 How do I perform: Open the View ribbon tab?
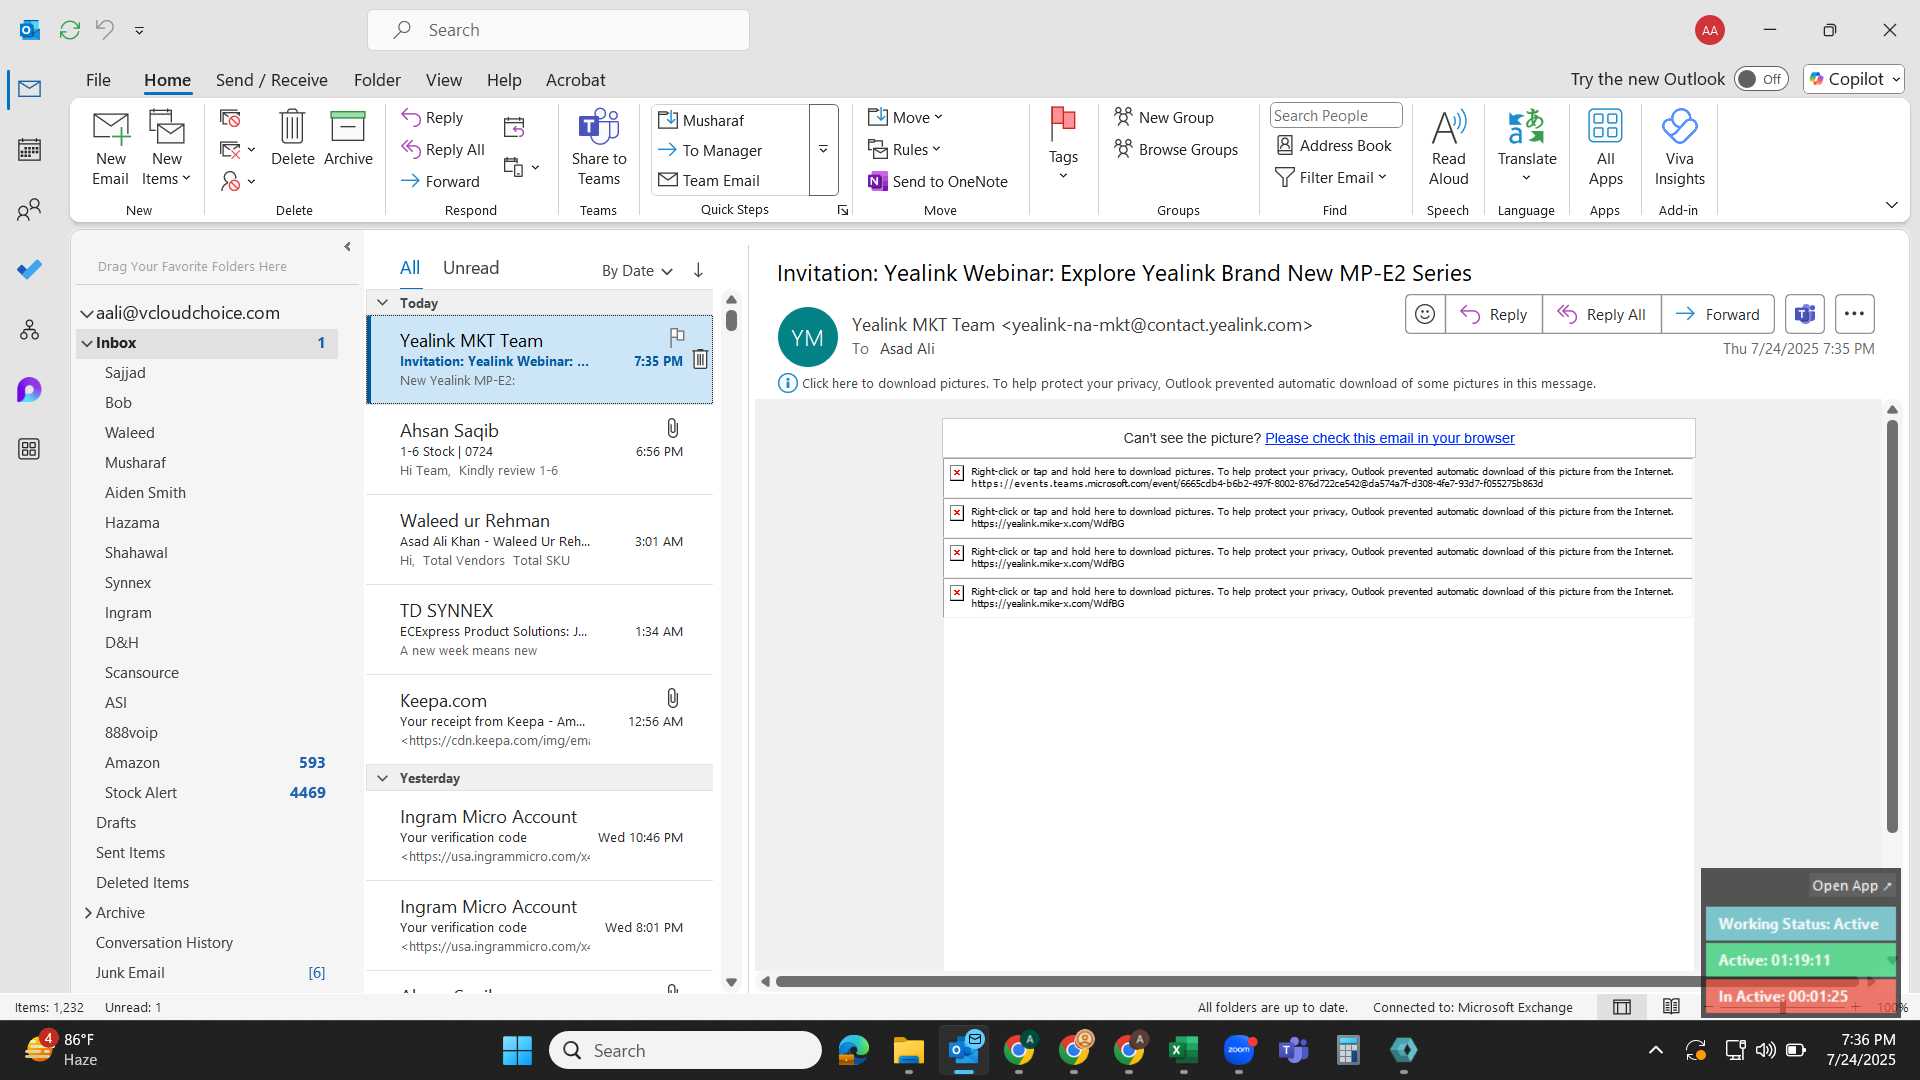tap(444, 80)
